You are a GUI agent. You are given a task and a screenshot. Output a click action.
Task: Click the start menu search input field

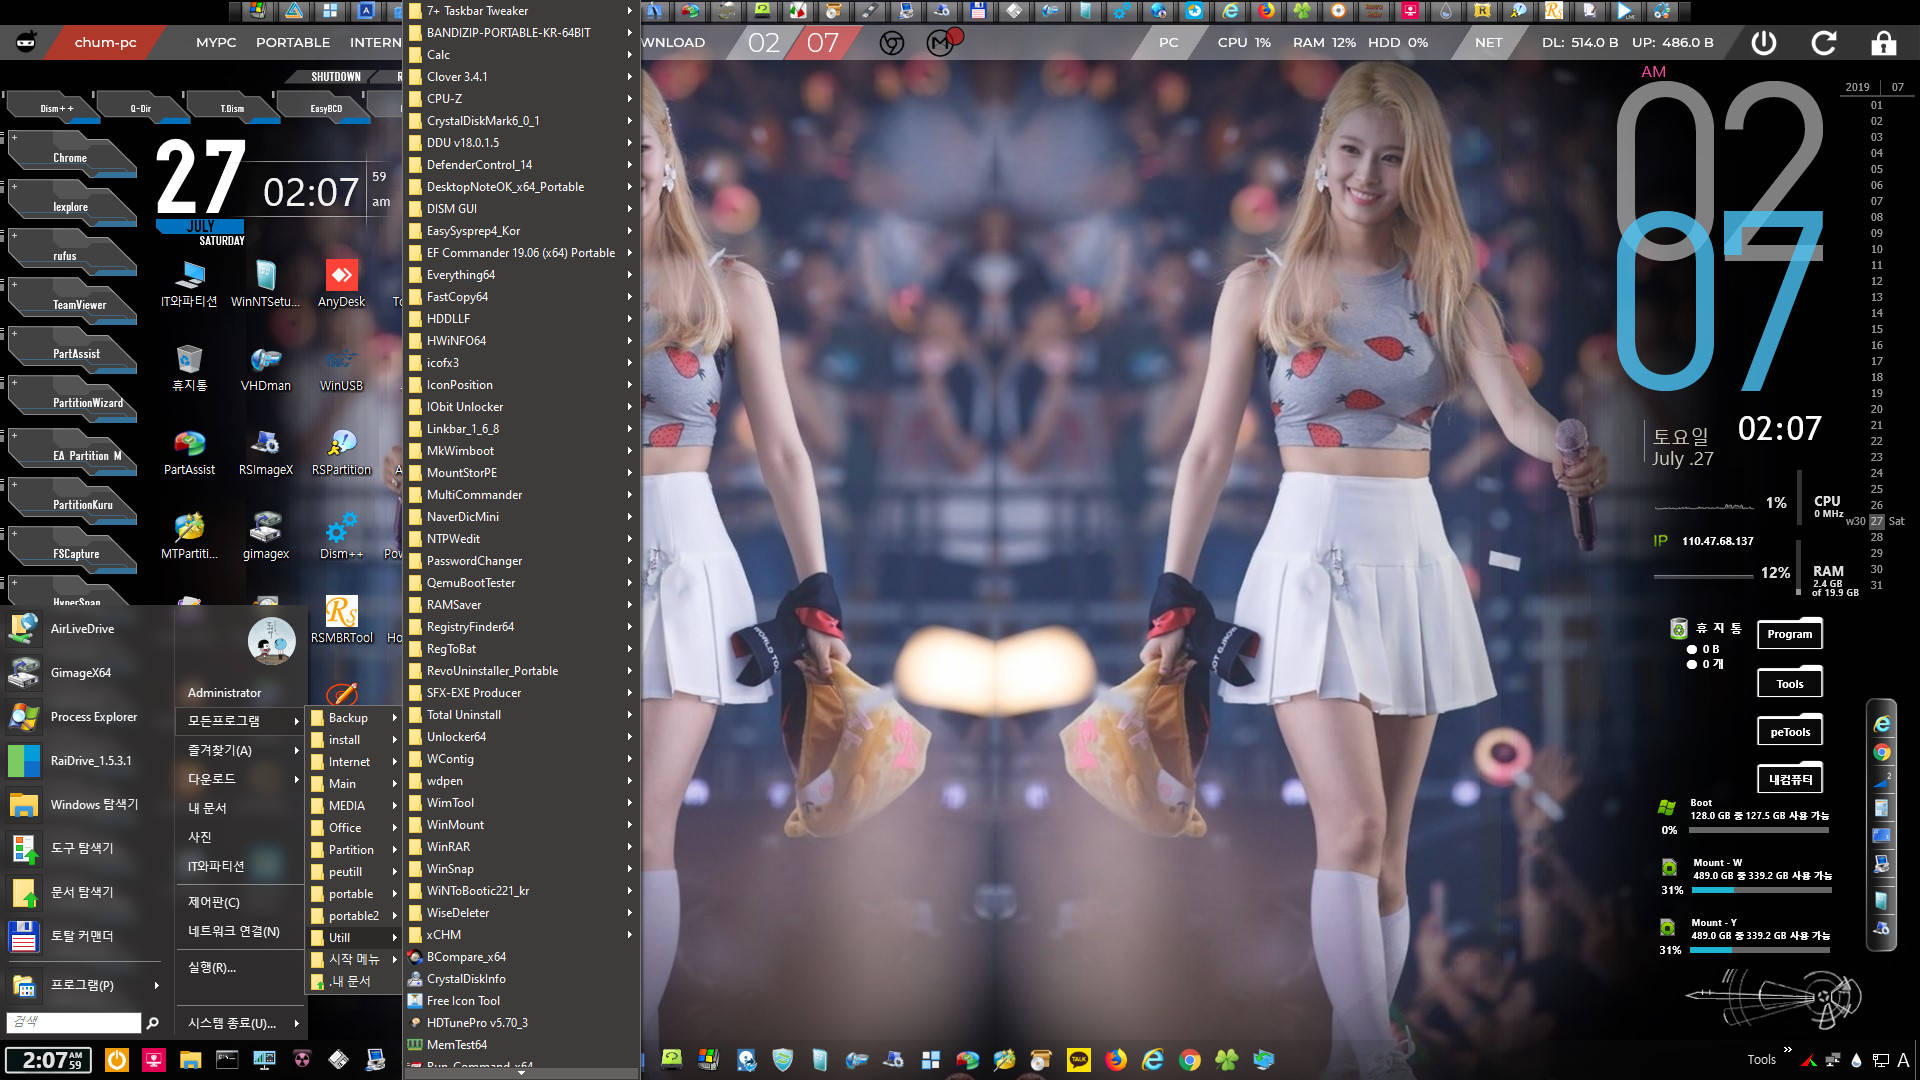[x=73, y=1022]
